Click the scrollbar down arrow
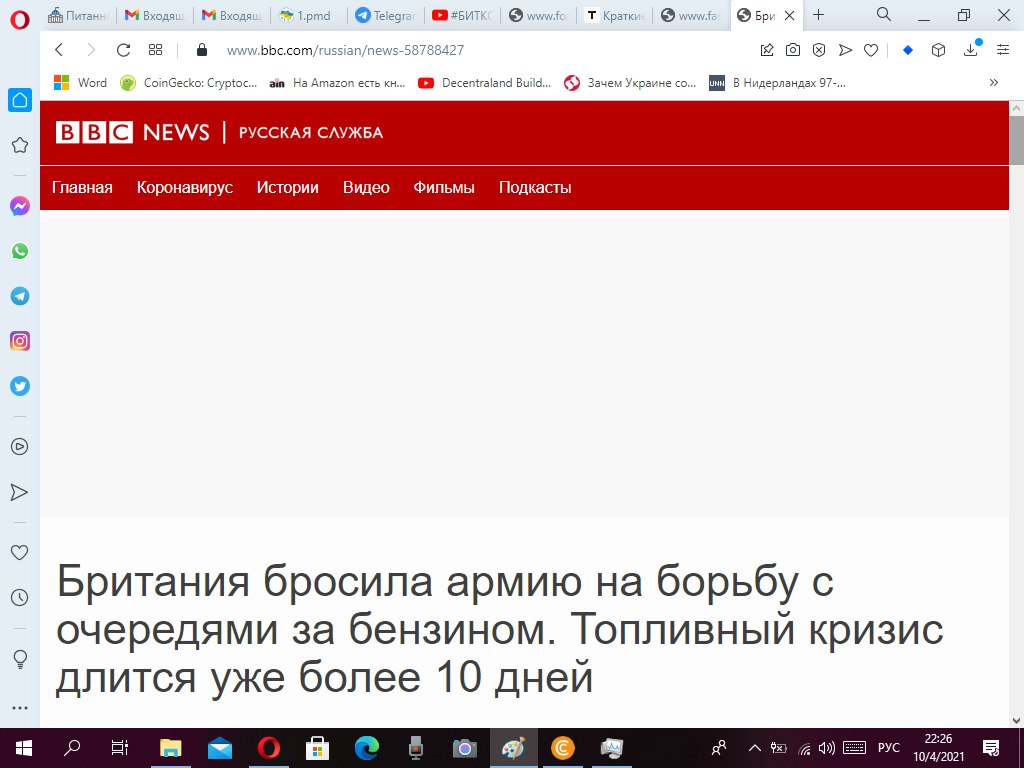 point(1016,720)
